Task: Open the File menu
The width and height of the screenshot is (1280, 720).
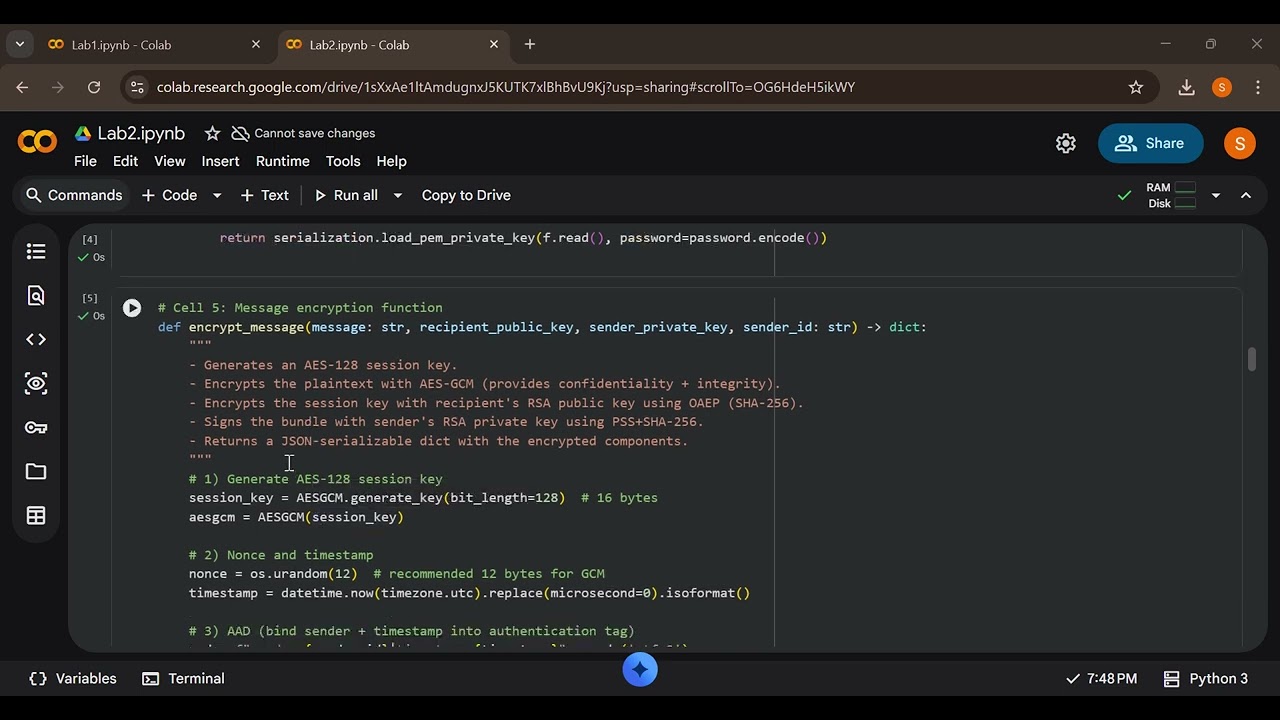Action: tap(85, 161)
